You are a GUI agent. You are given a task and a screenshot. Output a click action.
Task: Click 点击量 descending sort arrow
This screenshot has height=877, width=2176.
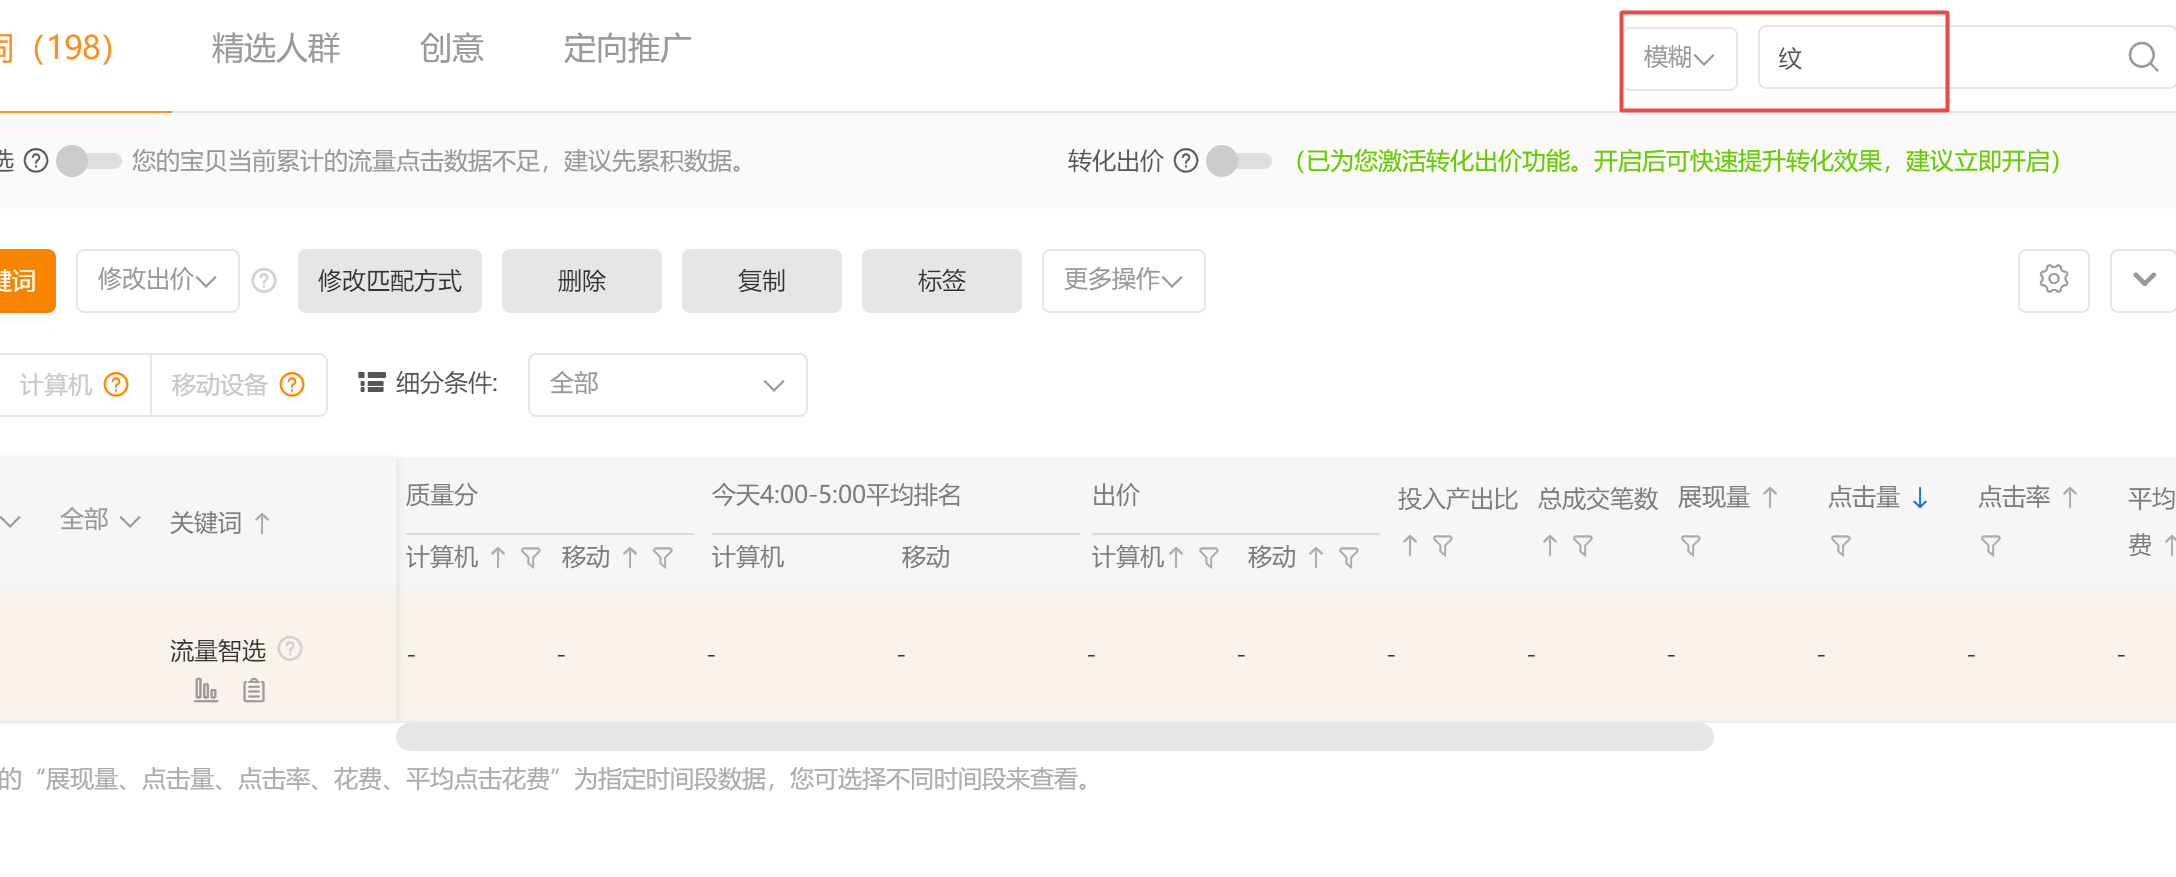point(1920,497)
